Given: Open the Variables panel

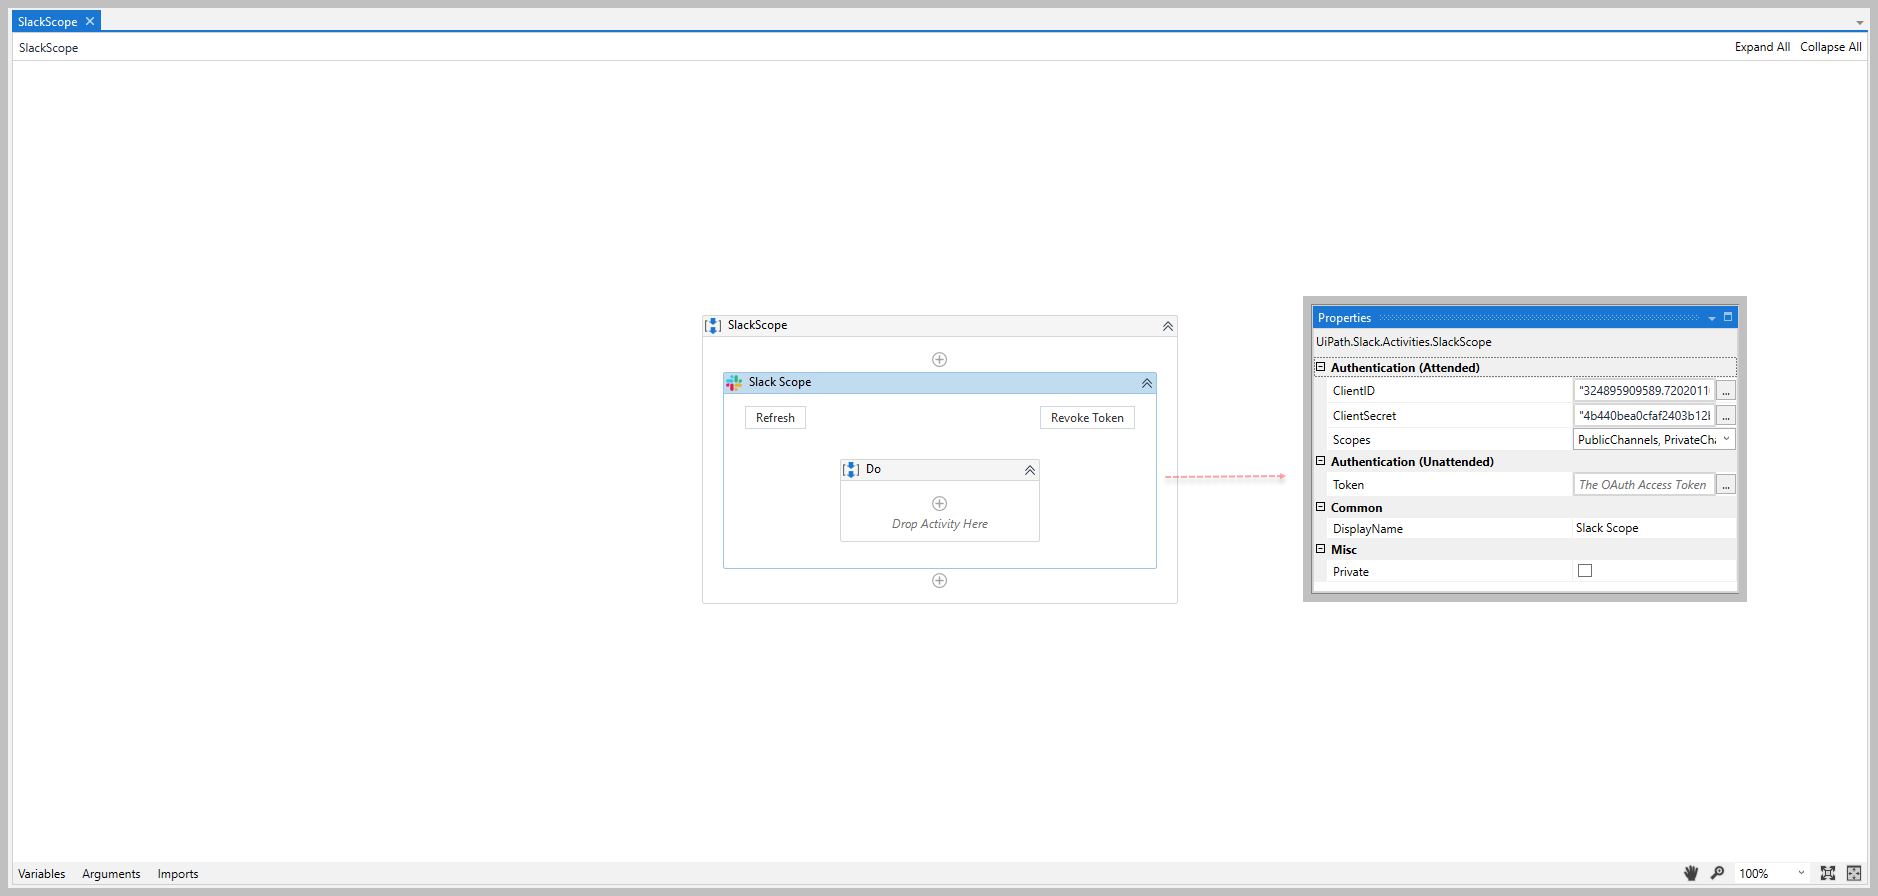Looking at the screenshot, I should (41, 873).
